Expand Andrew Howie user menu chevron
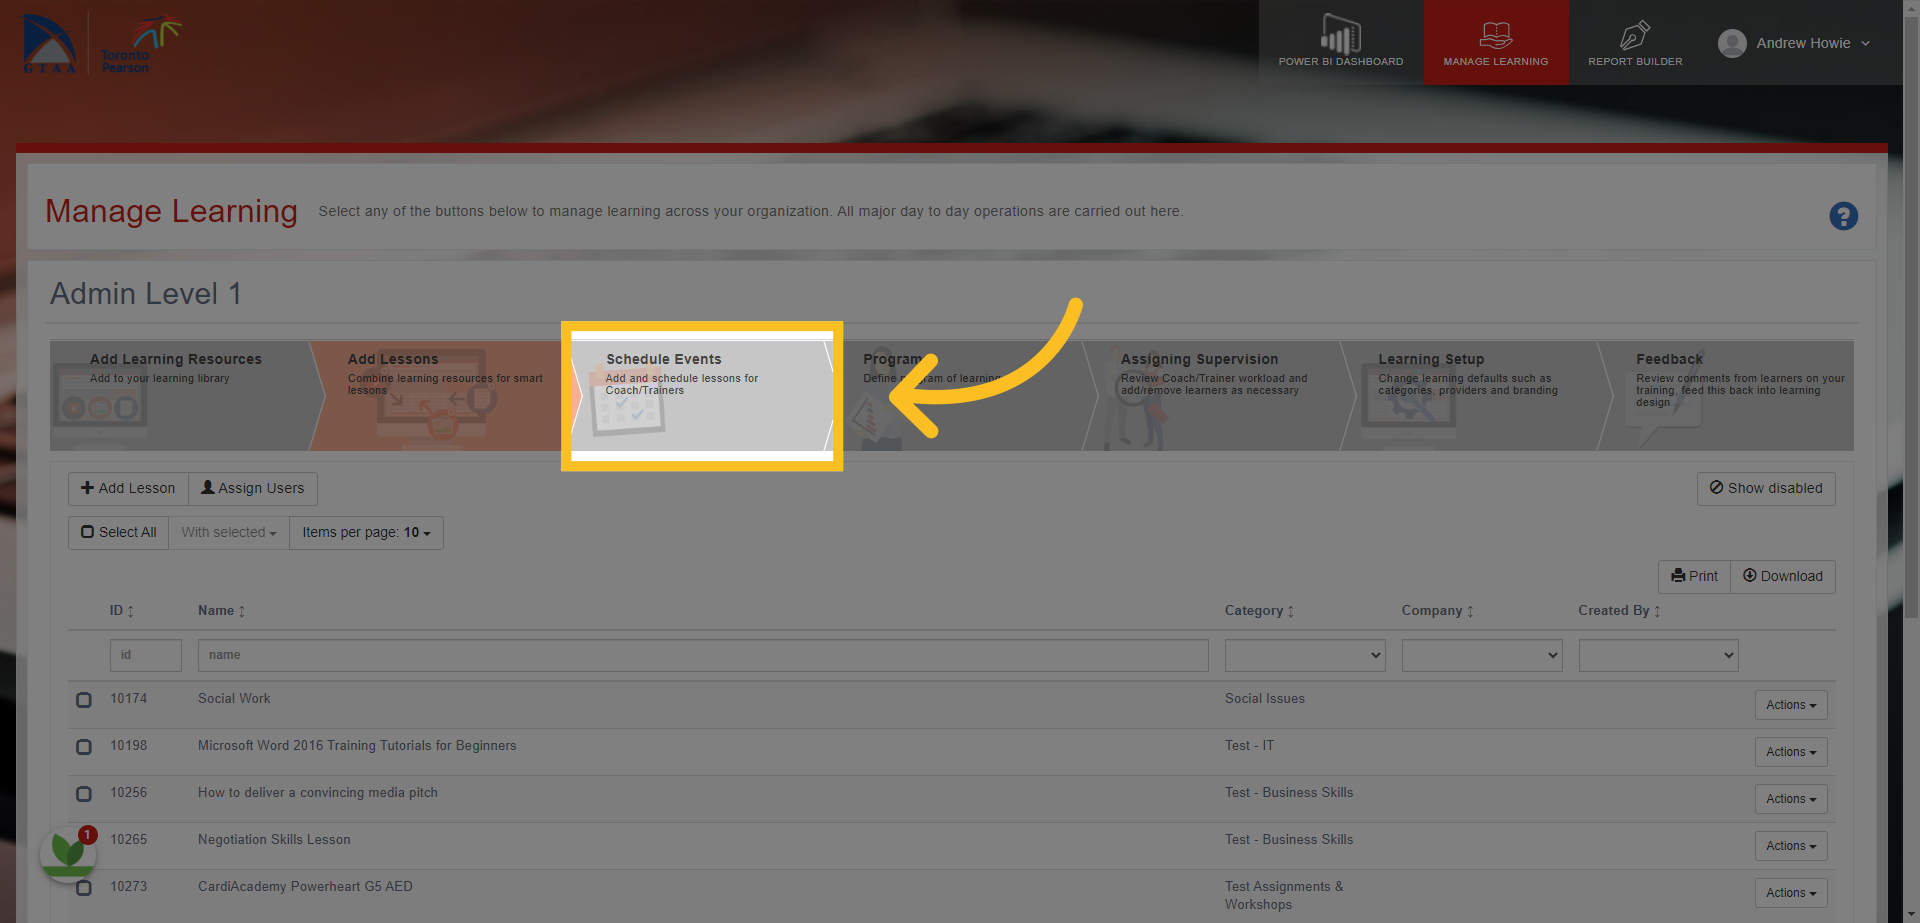1920x923 pixels. 1865,43
